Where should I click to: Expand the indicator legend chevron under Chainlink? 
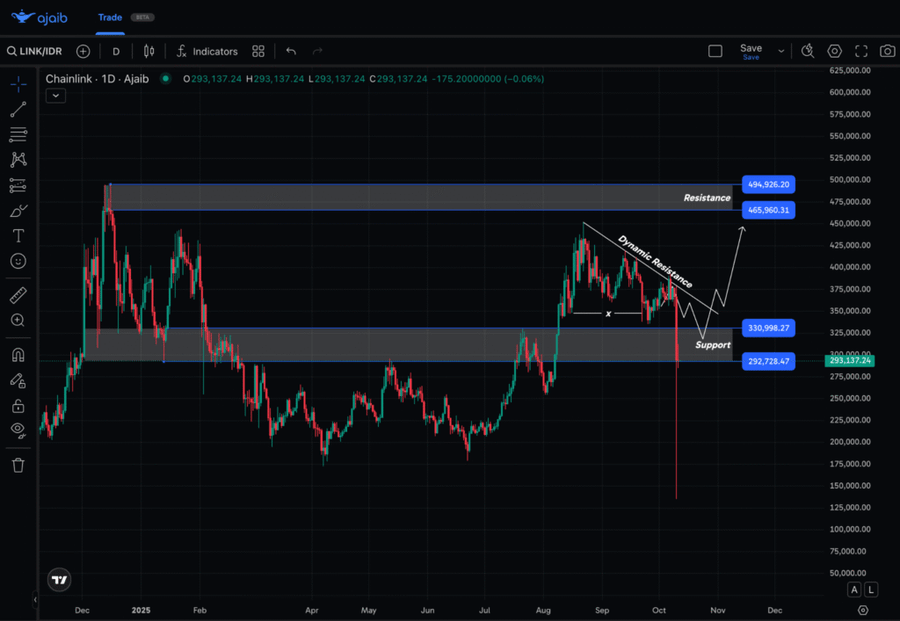click(x=55, y=96)
